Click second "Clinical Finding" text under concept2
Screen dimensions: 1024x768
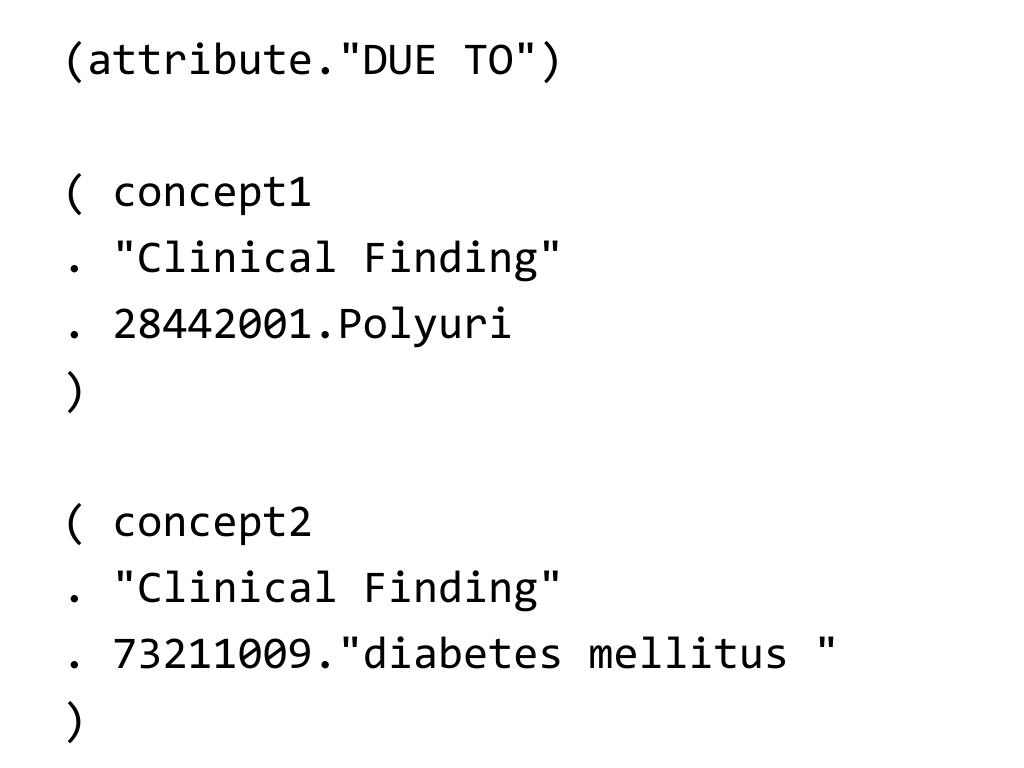[x=337, y=587]
